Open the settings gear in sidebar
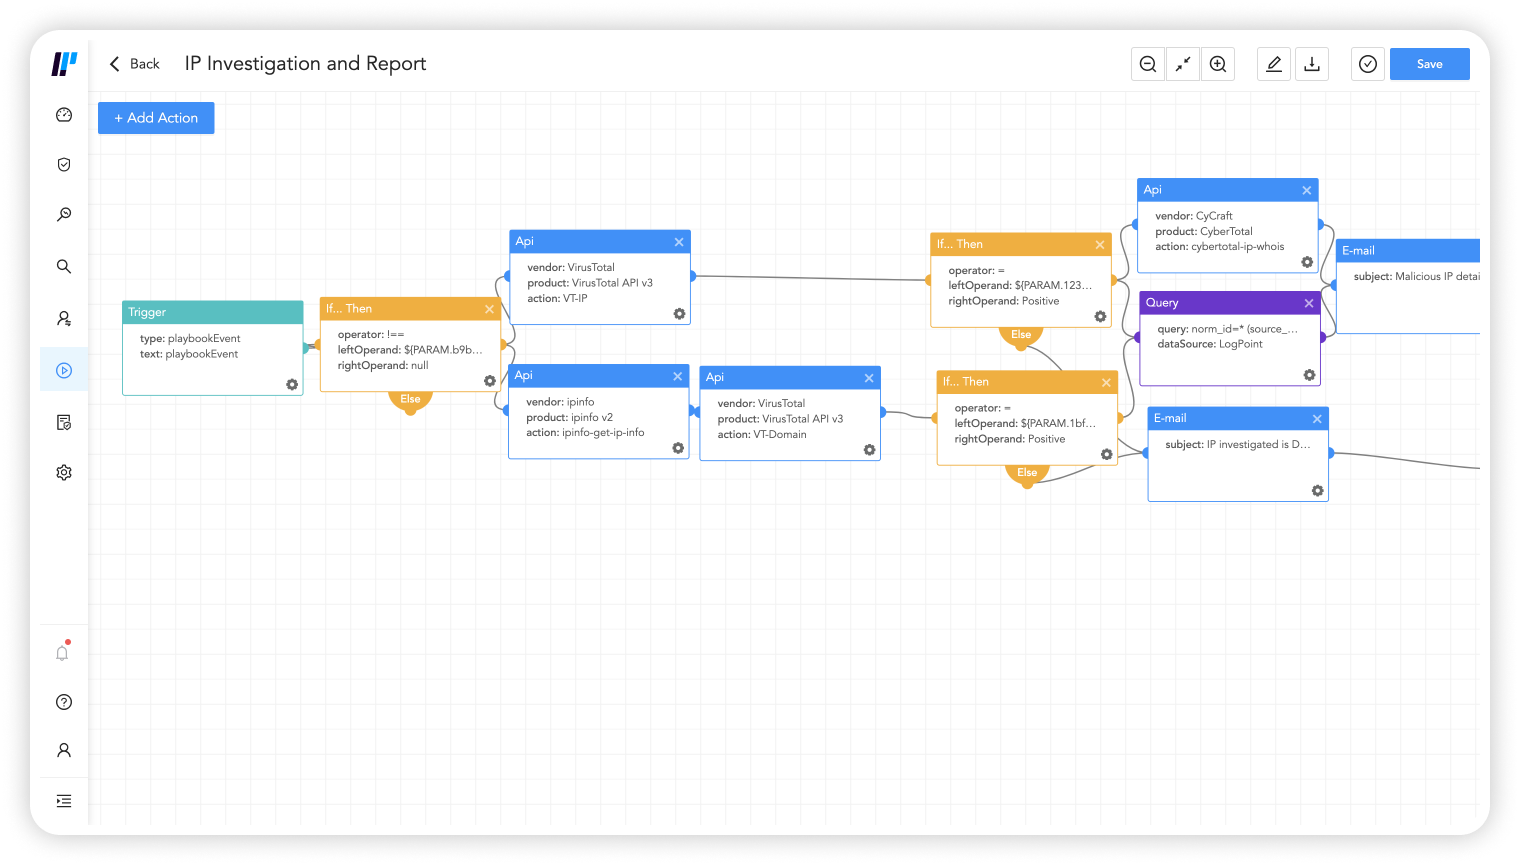 (x=64, y=473)
